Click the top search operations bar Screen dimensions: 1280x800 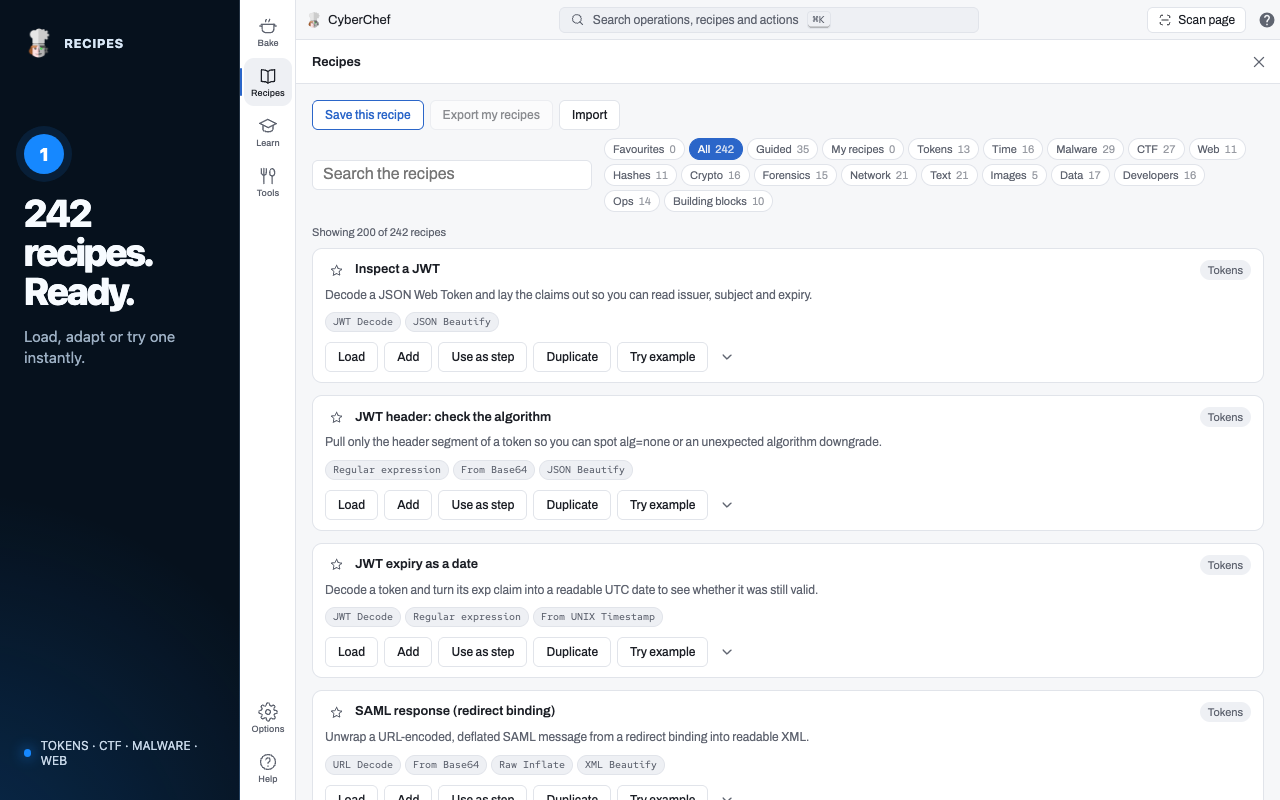coord(768,20)
